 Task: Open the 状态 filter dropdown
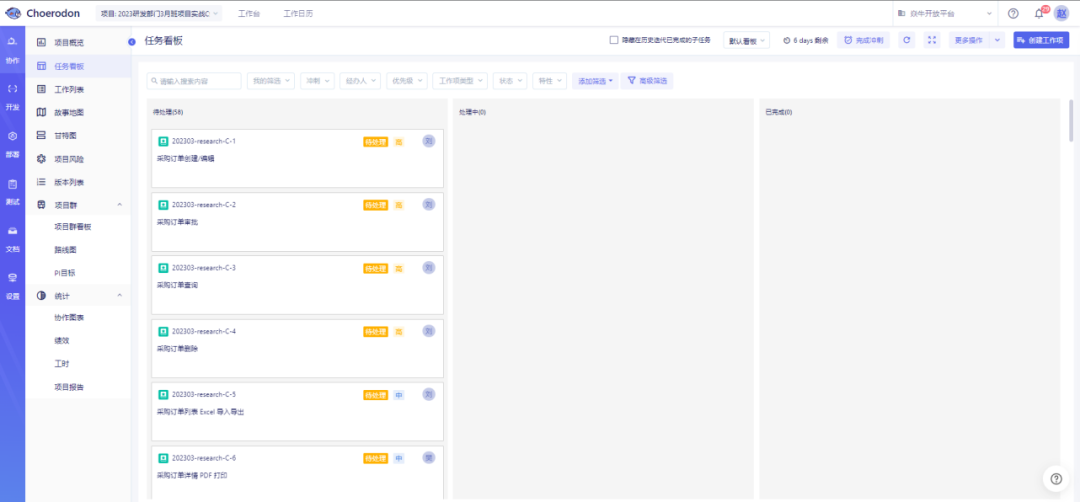click(x=510, y=81)
